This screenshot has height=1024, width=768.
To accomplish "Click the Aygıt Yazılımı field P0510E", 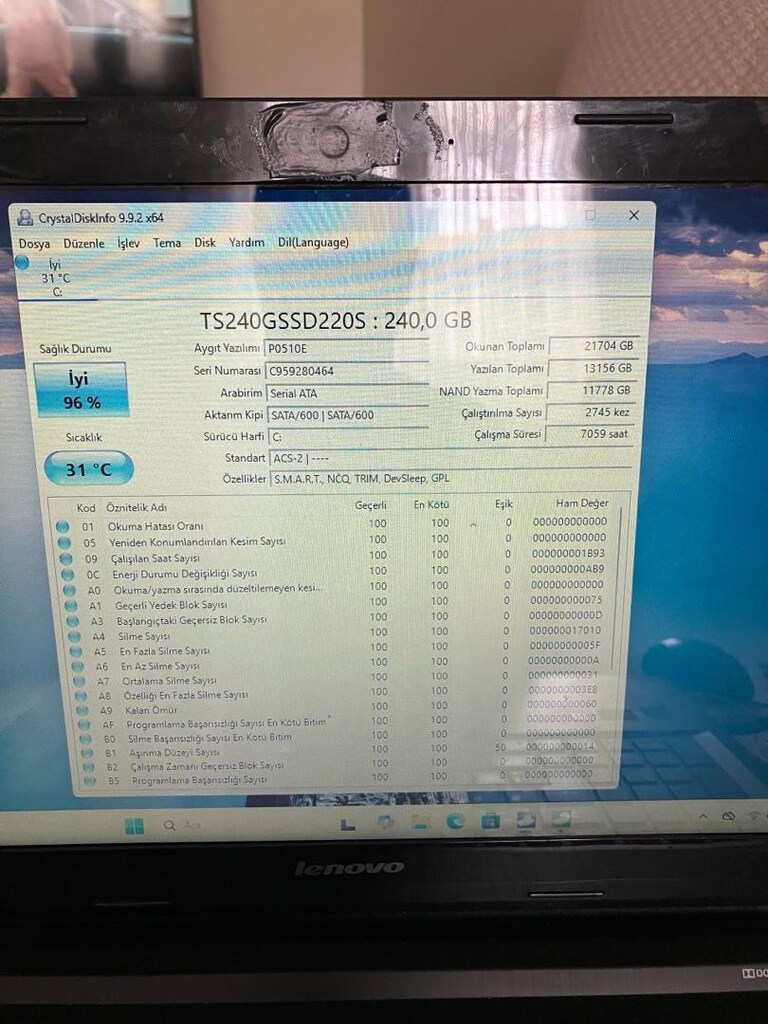I will (x=346, y=349).
